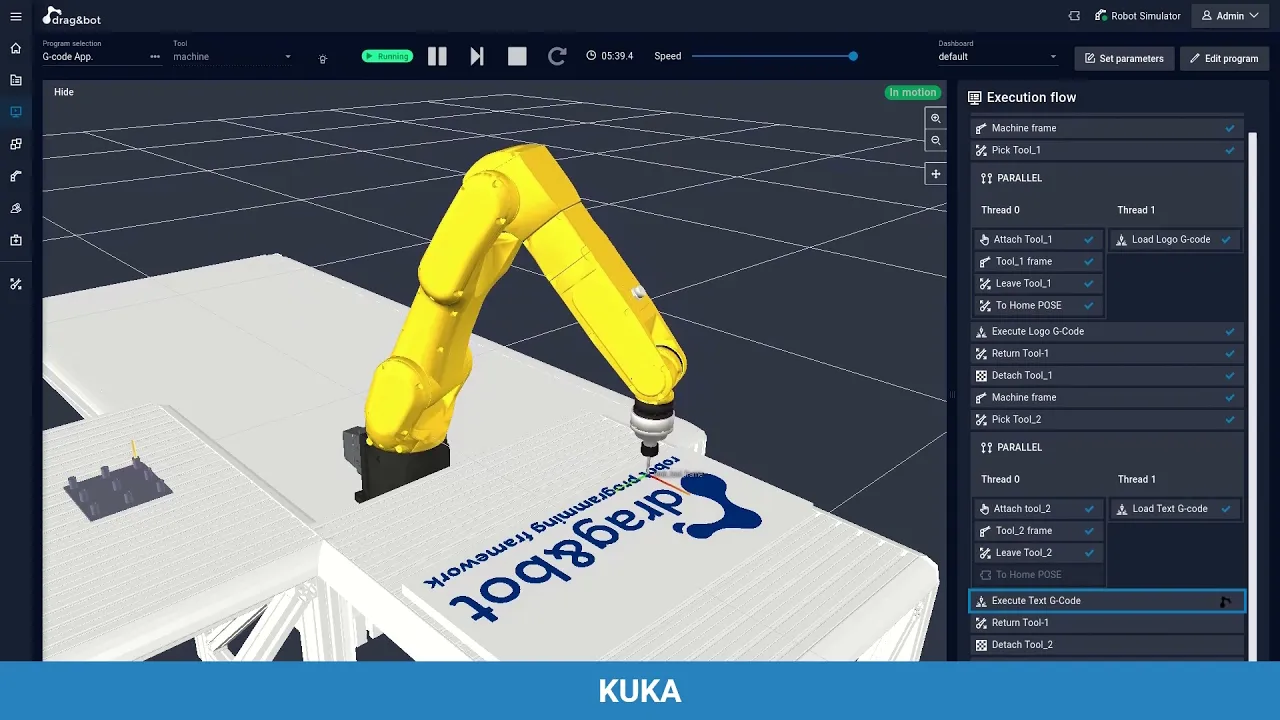1280x720 pixels.
Task: Step to next program block
Action: 477,57
